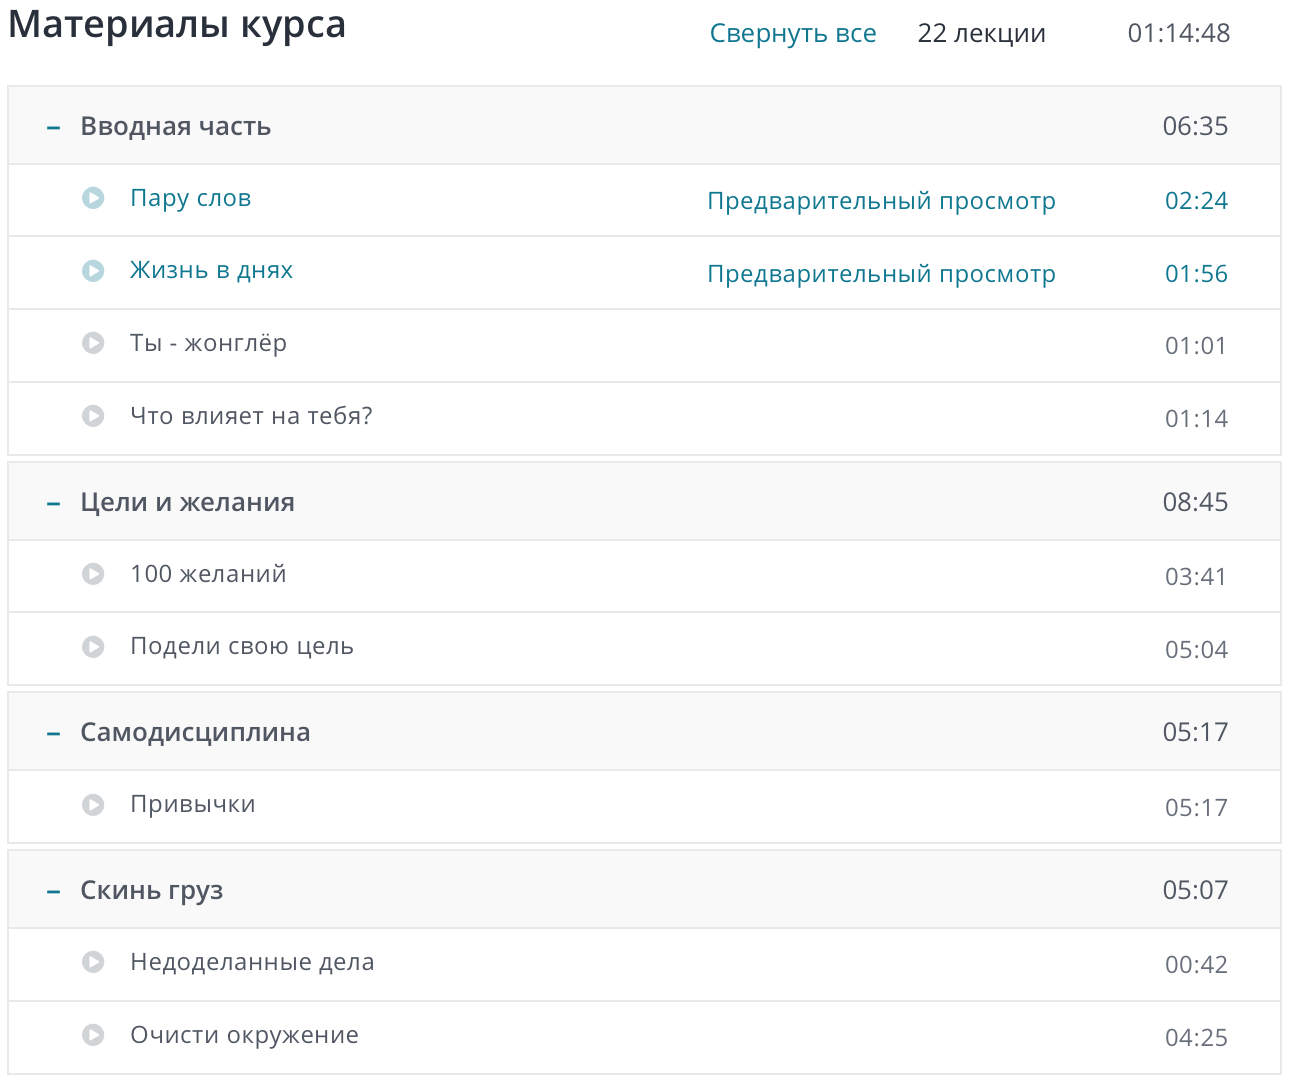Image resolution: width=1290 pixels, height=1080 pixels.
Task: Open the Пару слов lecture link
Action: pyautogui.click(x=190, y=198)
